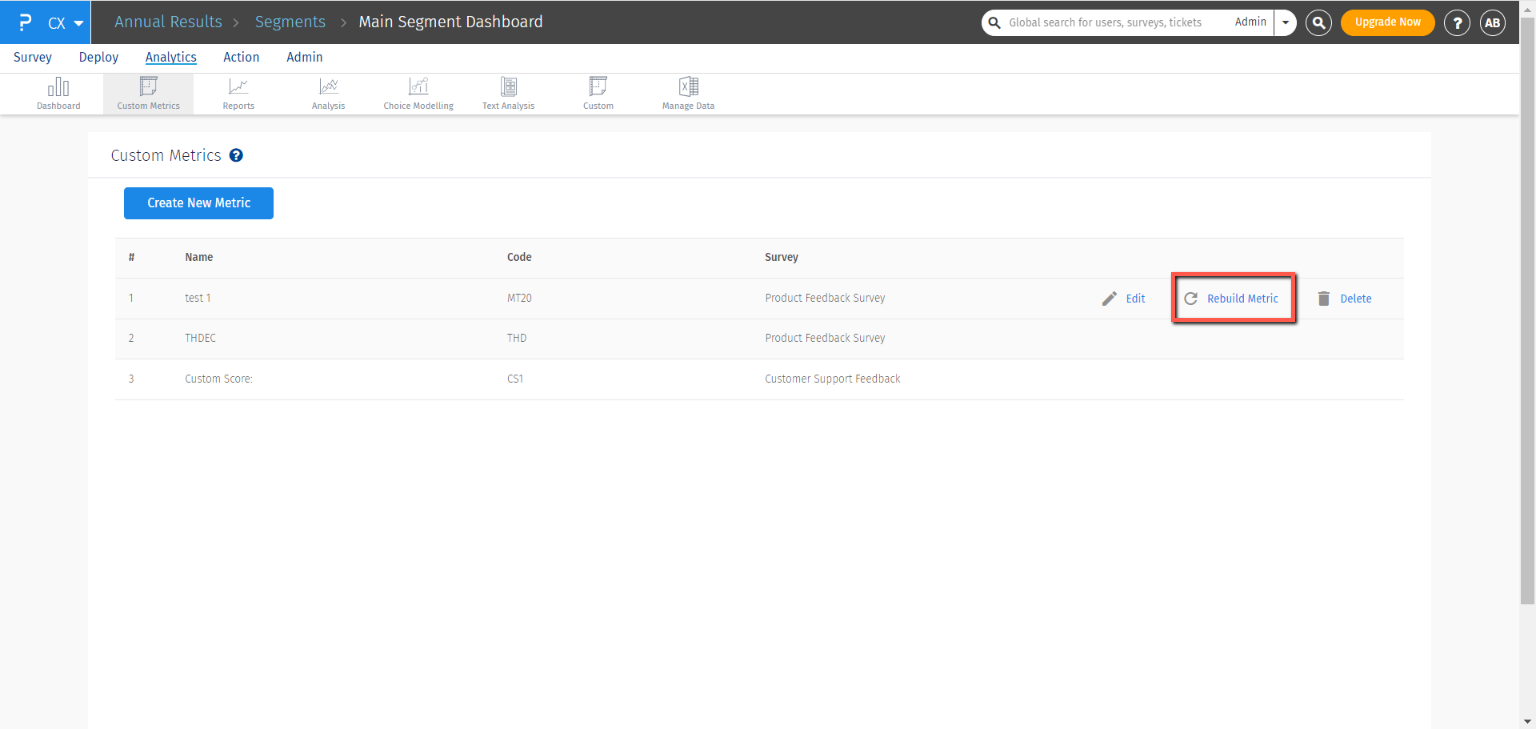
Task: Click Customer Support Feedback survey cell
Action: click(833, 379)
